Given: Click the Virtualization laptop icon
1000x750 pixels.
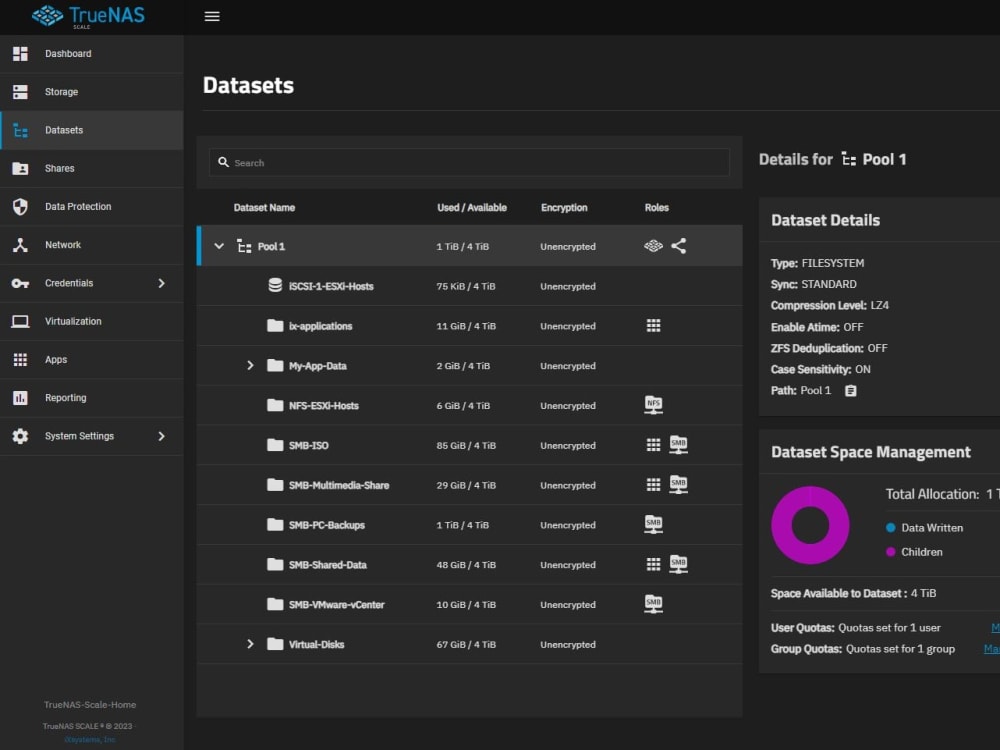Looking at the screenshot, I should [x=20, y=321].
